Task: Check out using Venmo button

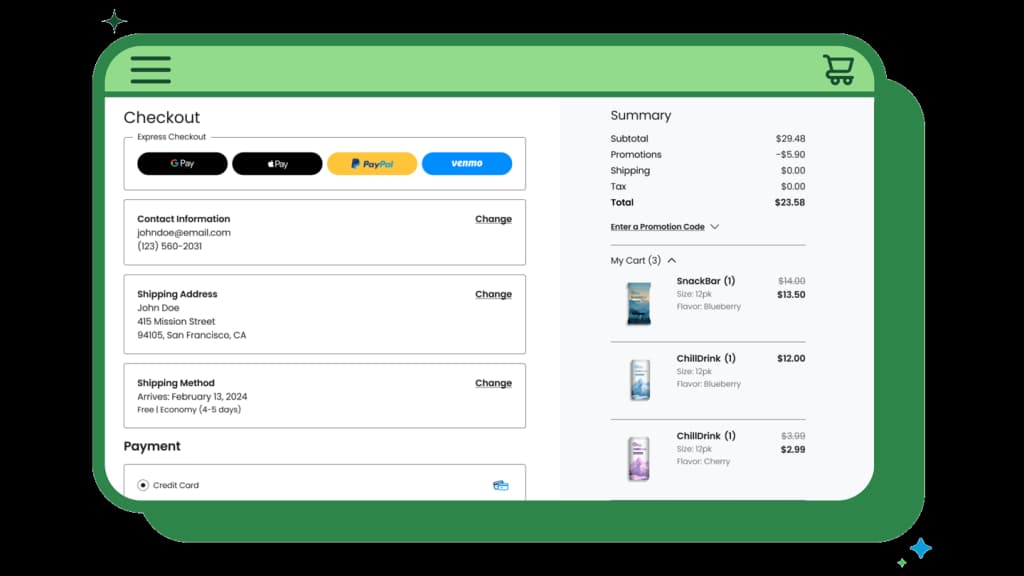Action: coord(466,164)
